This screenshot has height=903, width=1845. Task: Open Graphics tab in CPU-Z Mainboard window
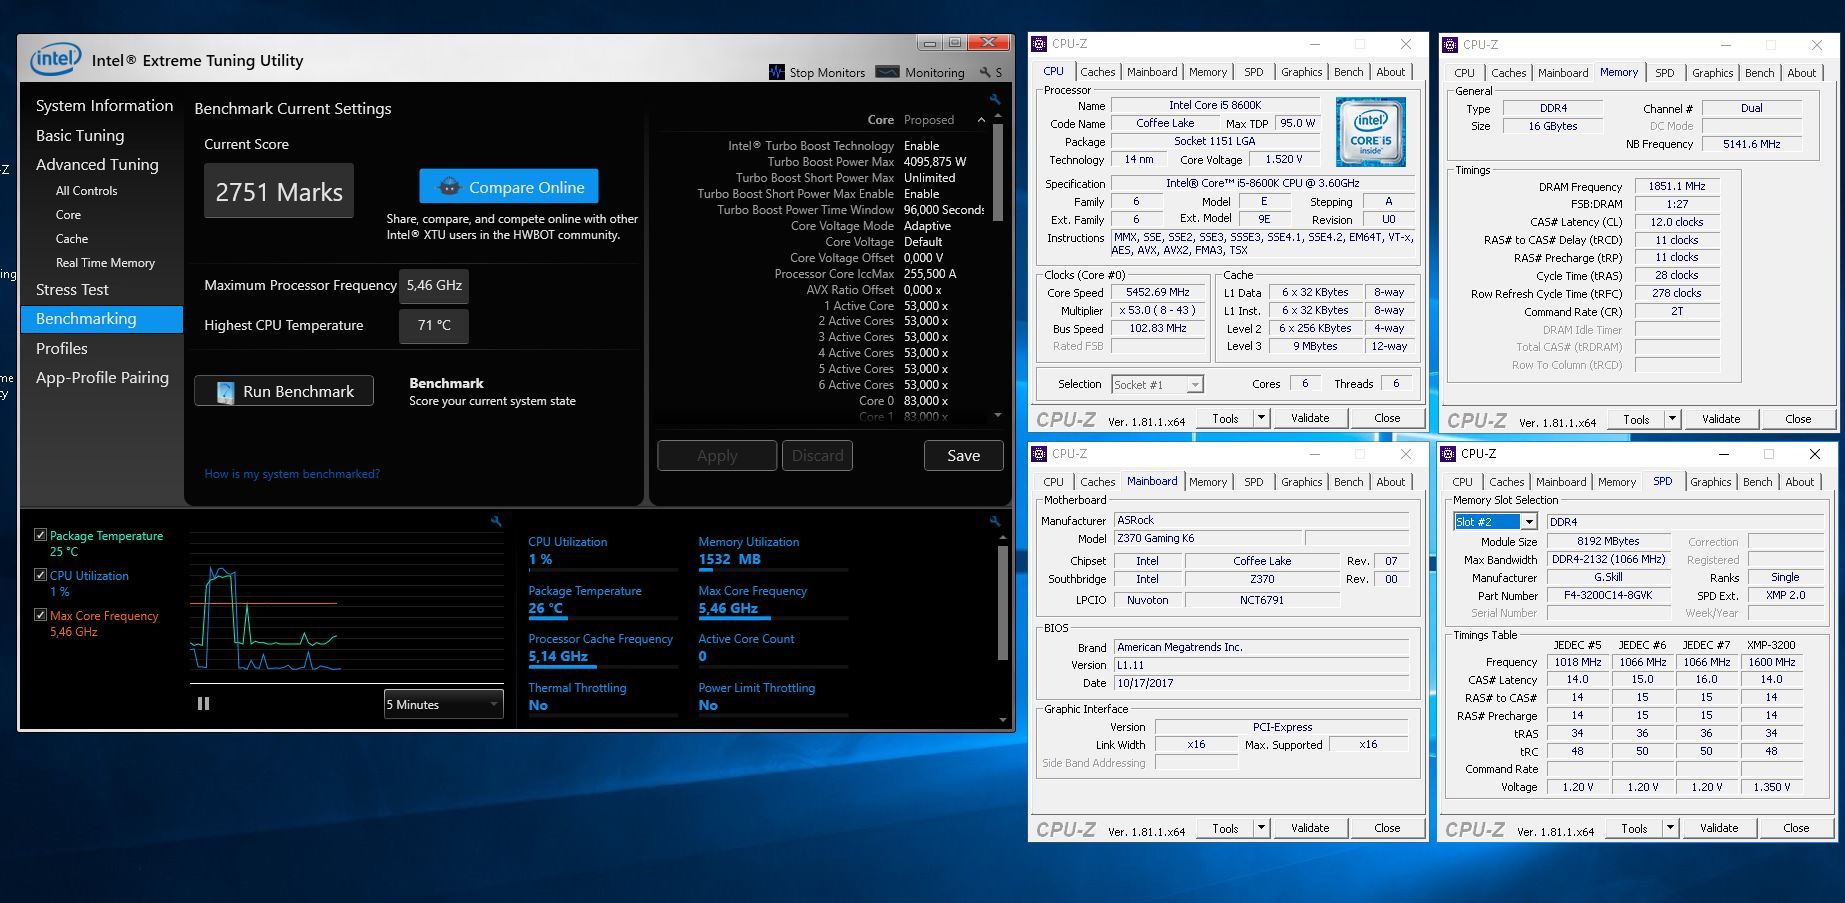point(1301,482)
